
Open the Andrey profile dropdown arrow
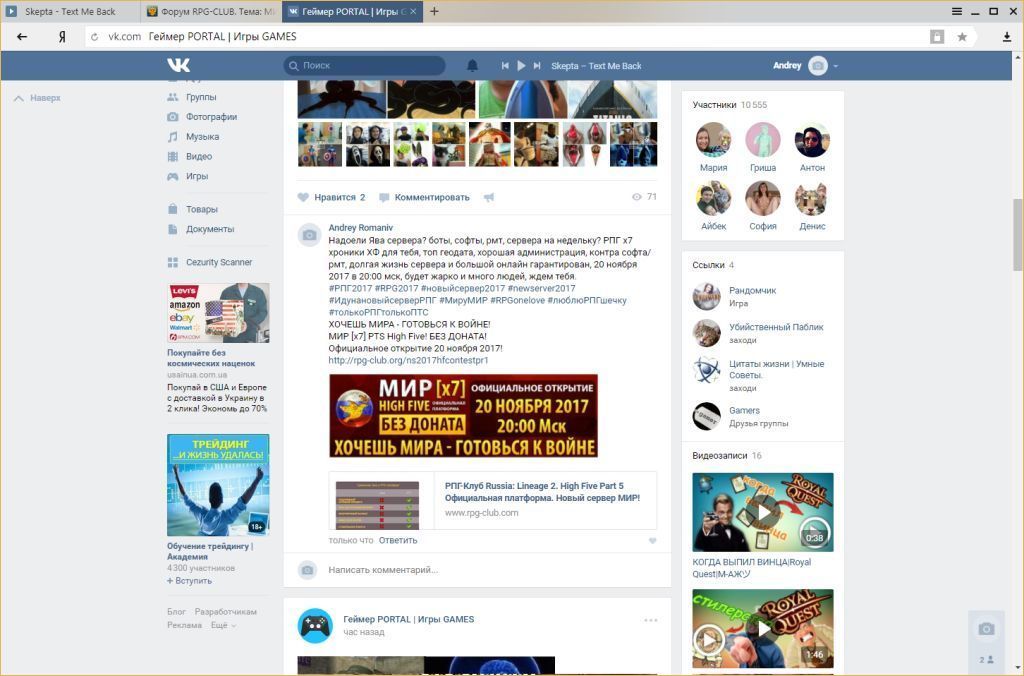point(835,66)
